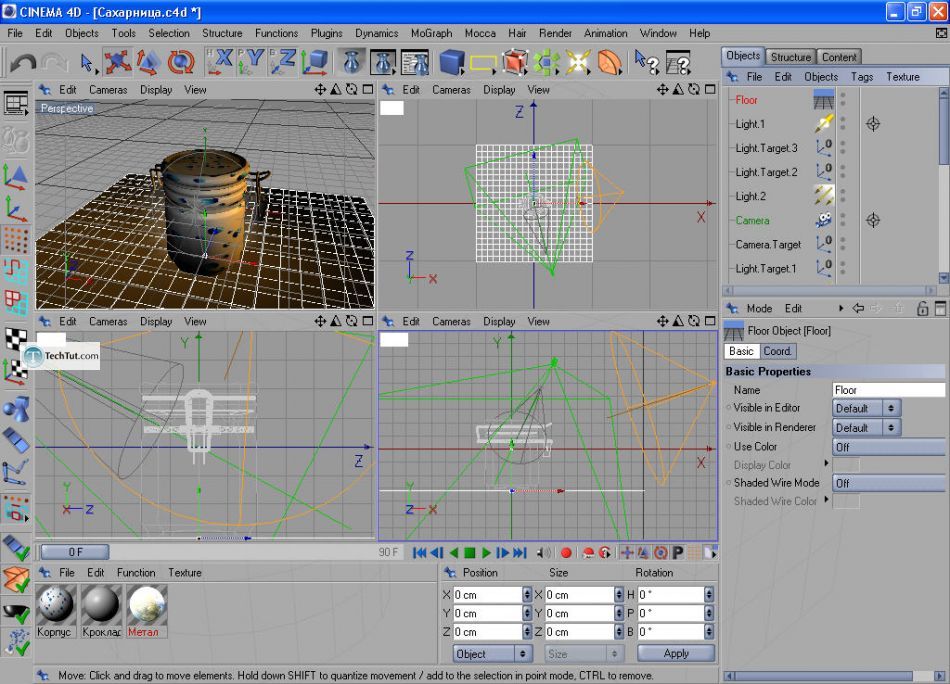Click the record keyframe red button
950x684 pixels.
[x=566, y=553]
